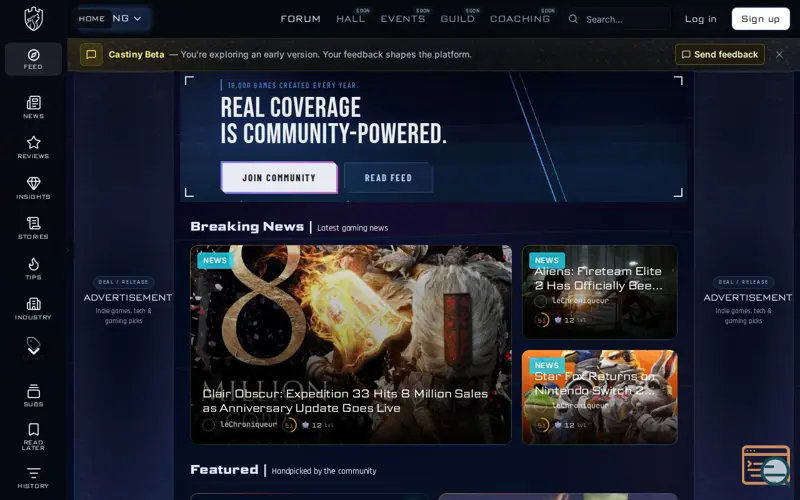Click the Castiny Beta label
The image size is (800, 500).
click(x=136, y=55)
